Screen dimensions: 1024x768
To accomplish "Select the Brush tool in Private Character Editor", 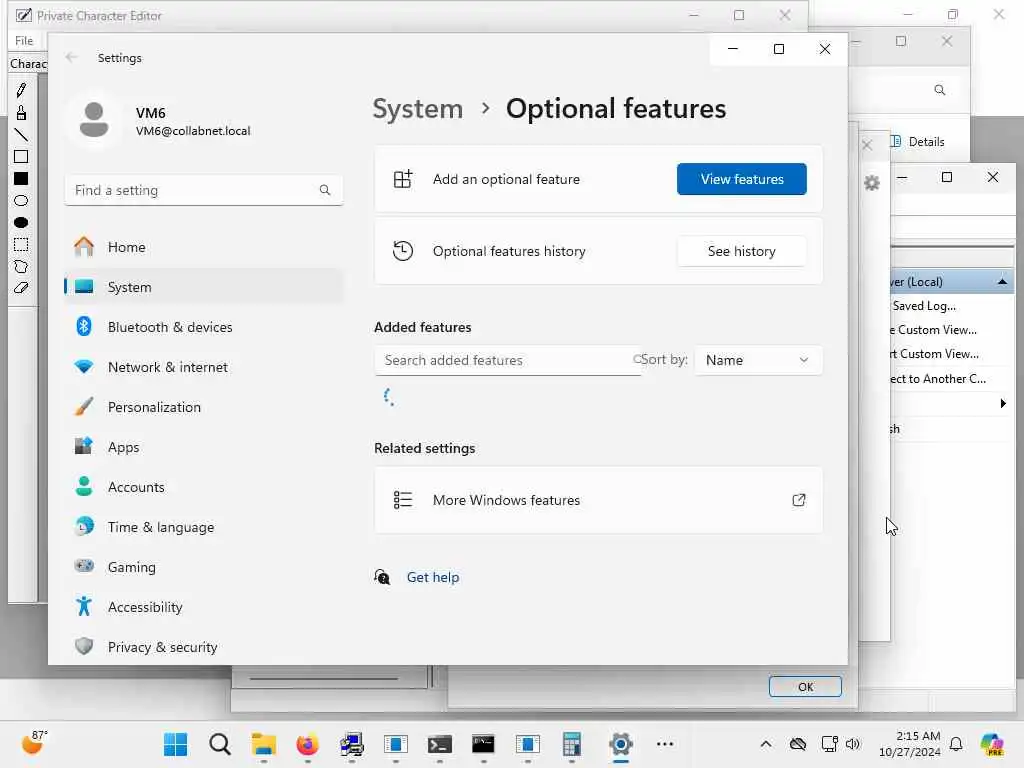I will coord(21,113).
